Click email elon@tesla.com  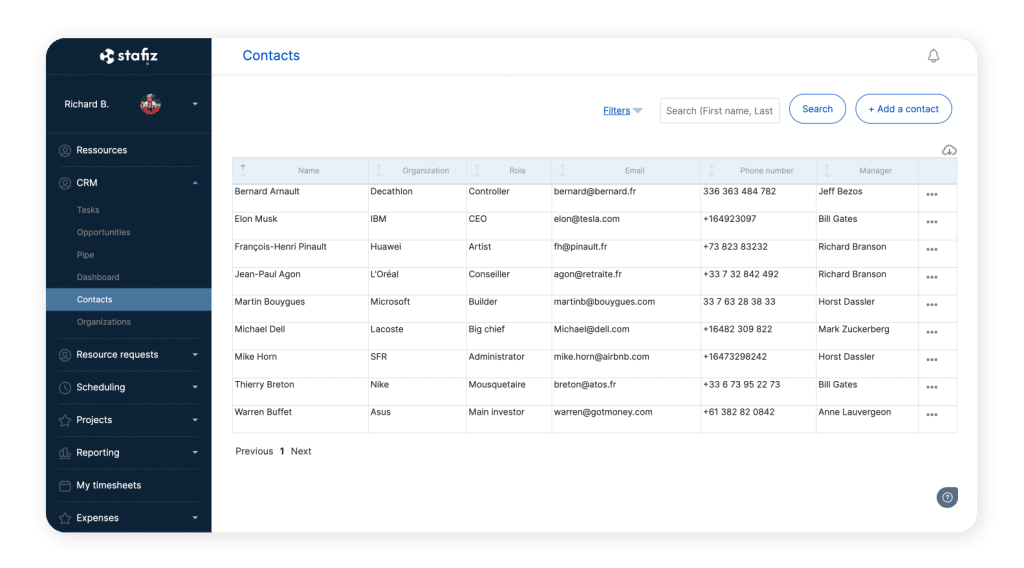[586, 219]
